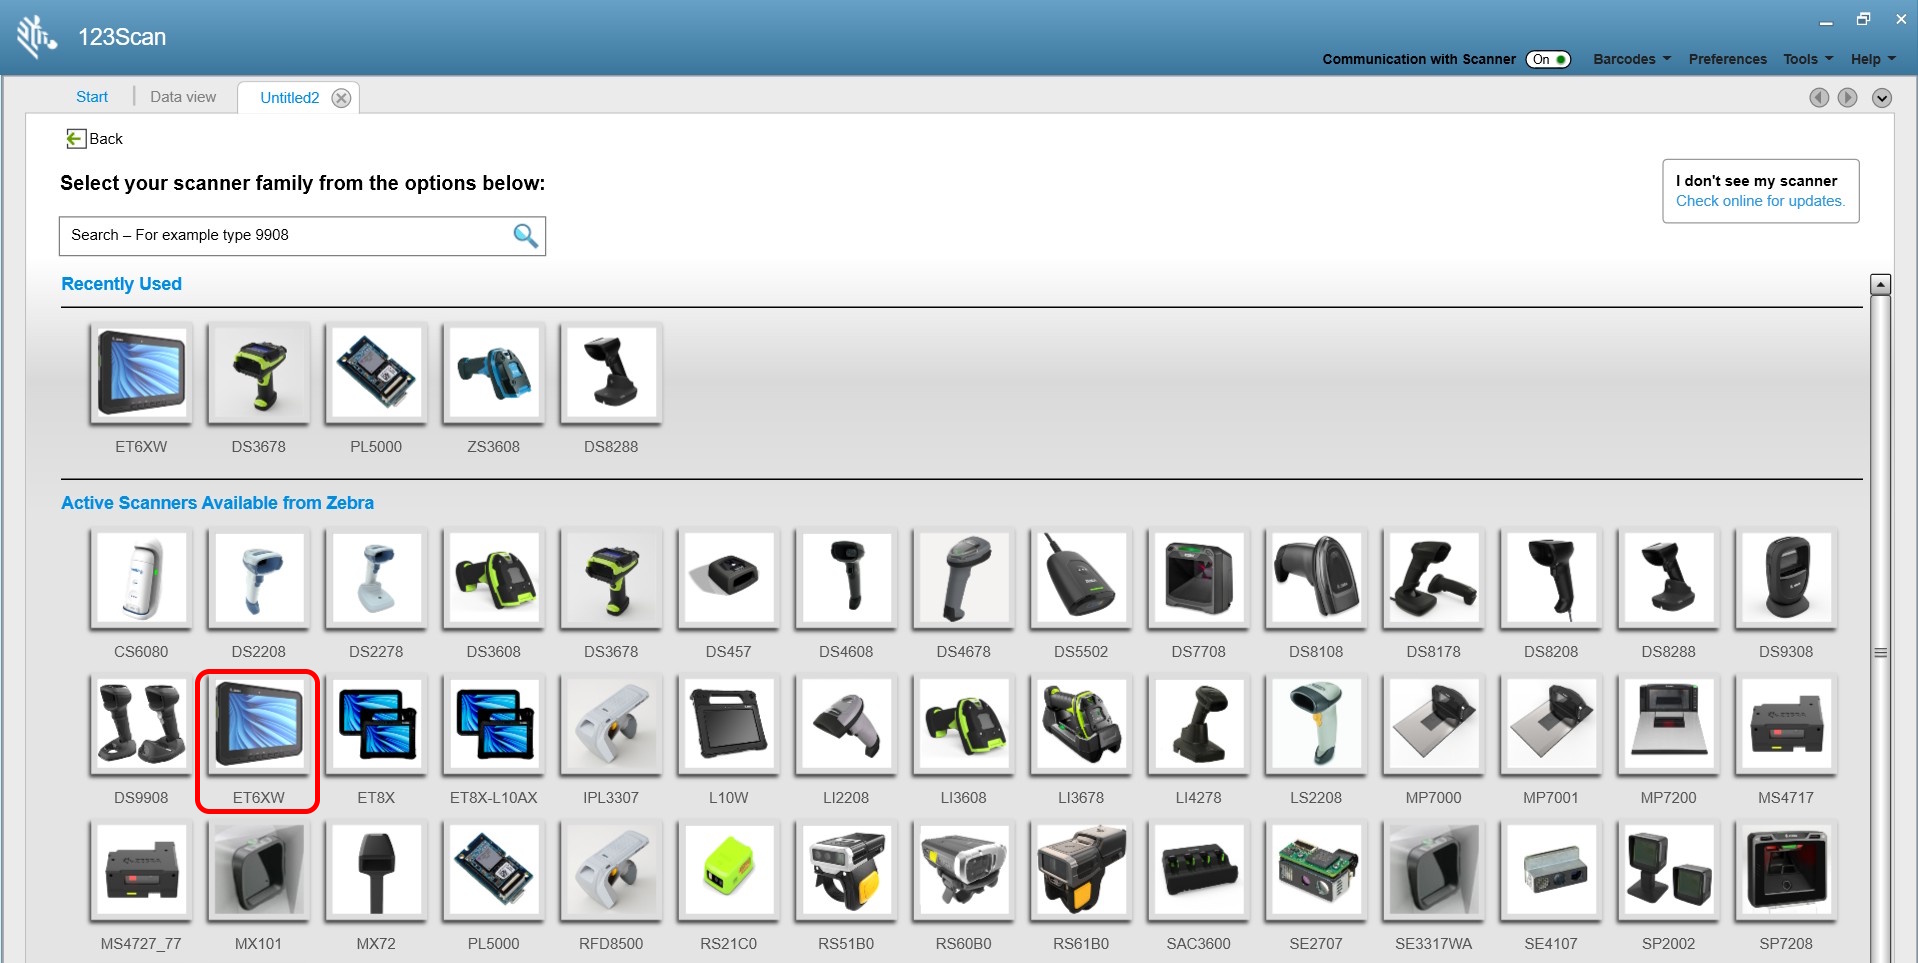This screenshot has height=963, width=1918.
Task: Click the scanner family search field
Action: click(302, 236)
